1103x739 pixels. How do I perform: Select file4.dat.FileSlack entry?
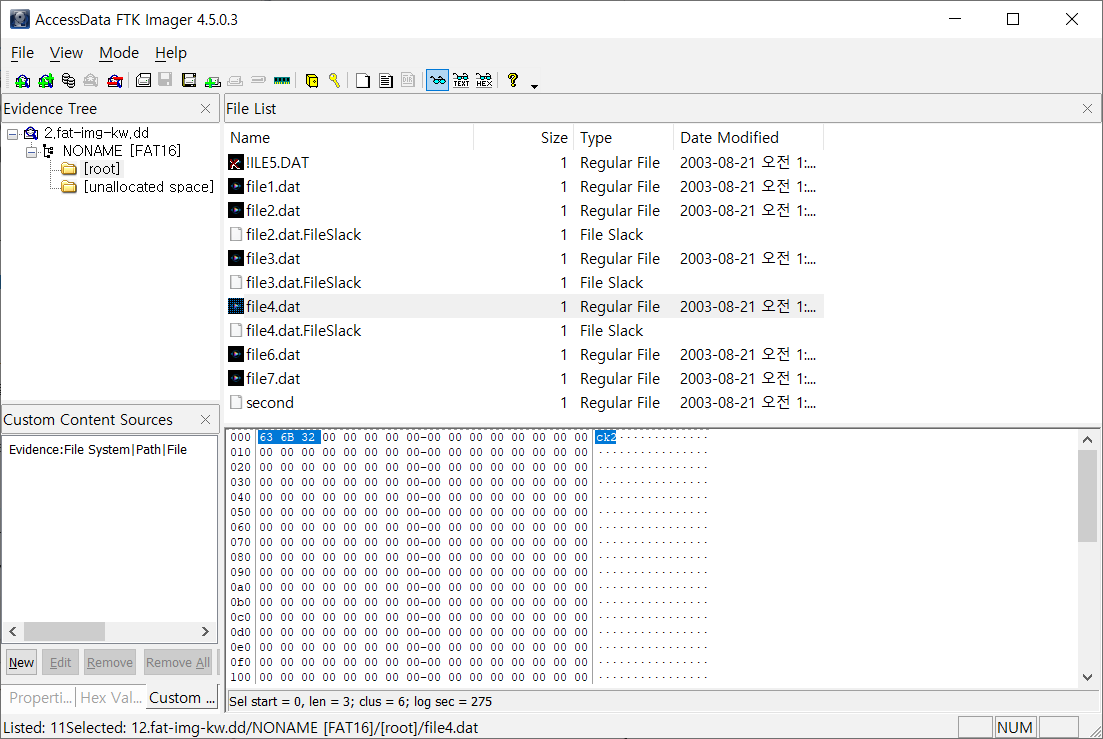[303, 330]
